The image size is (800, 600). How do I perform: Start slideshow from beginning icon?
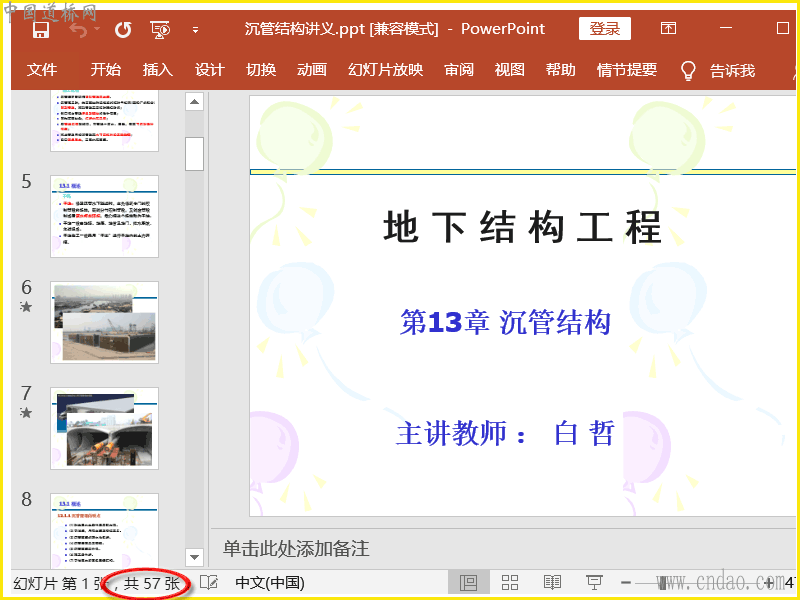(x=160, y=29)
